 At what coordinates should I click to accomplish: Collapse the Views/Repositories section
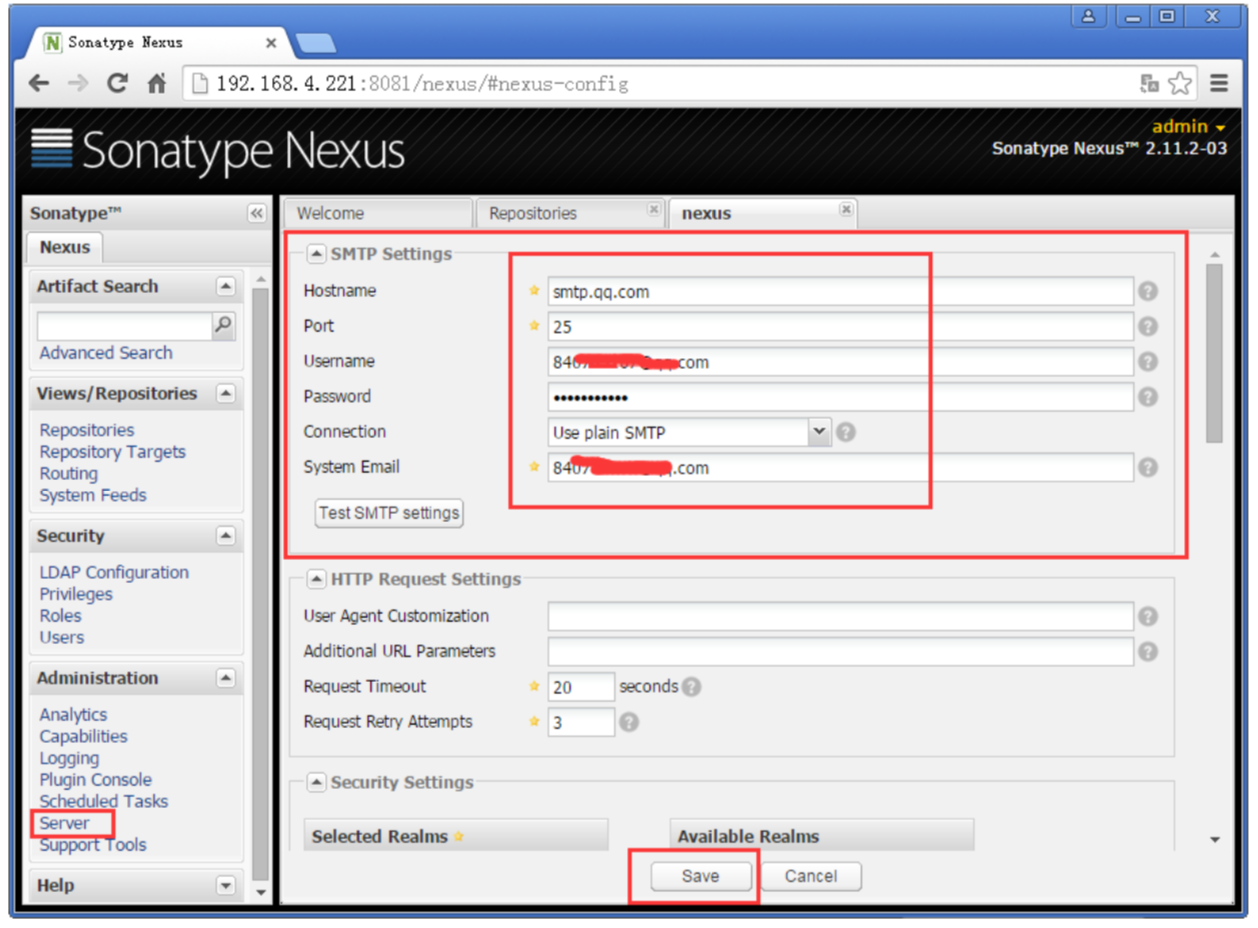pyautogui.click(x=226, y=393)
